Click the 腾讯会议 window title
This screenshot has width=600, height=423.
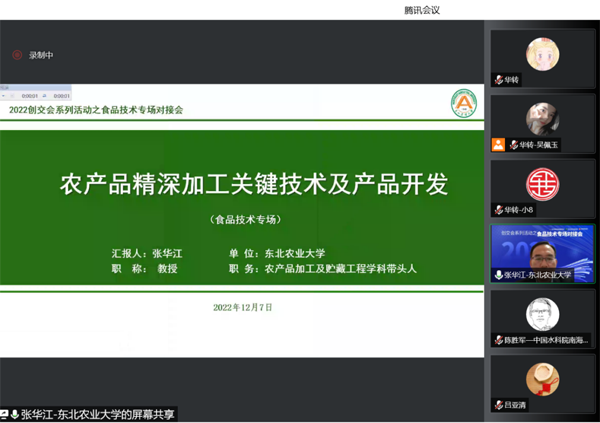(x=422, y=10)
